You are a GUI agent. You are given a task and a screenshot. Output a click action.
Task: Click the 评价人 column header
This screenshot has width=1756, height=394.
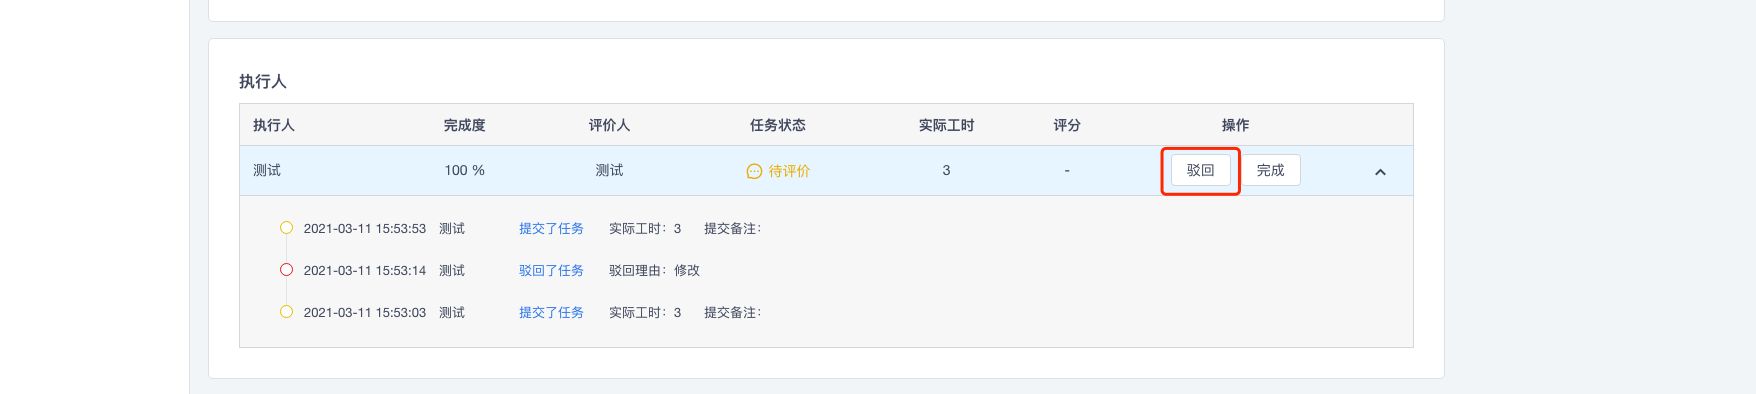609,125
